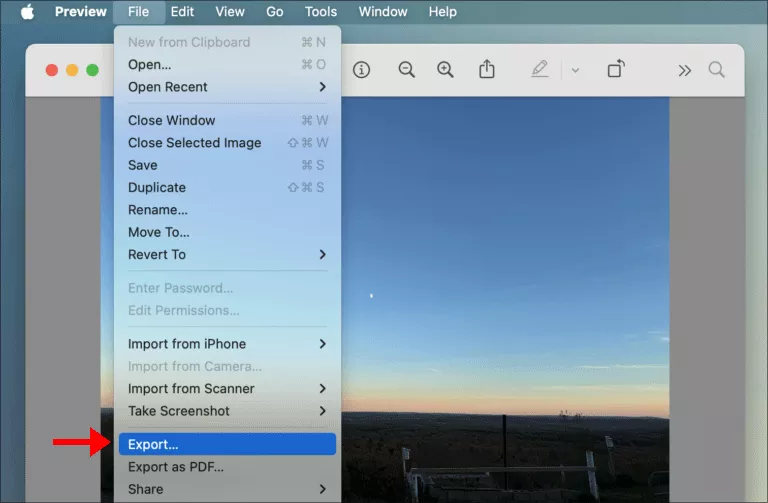Open the View menu
This screenshot has height=503, width=768.
230,11
